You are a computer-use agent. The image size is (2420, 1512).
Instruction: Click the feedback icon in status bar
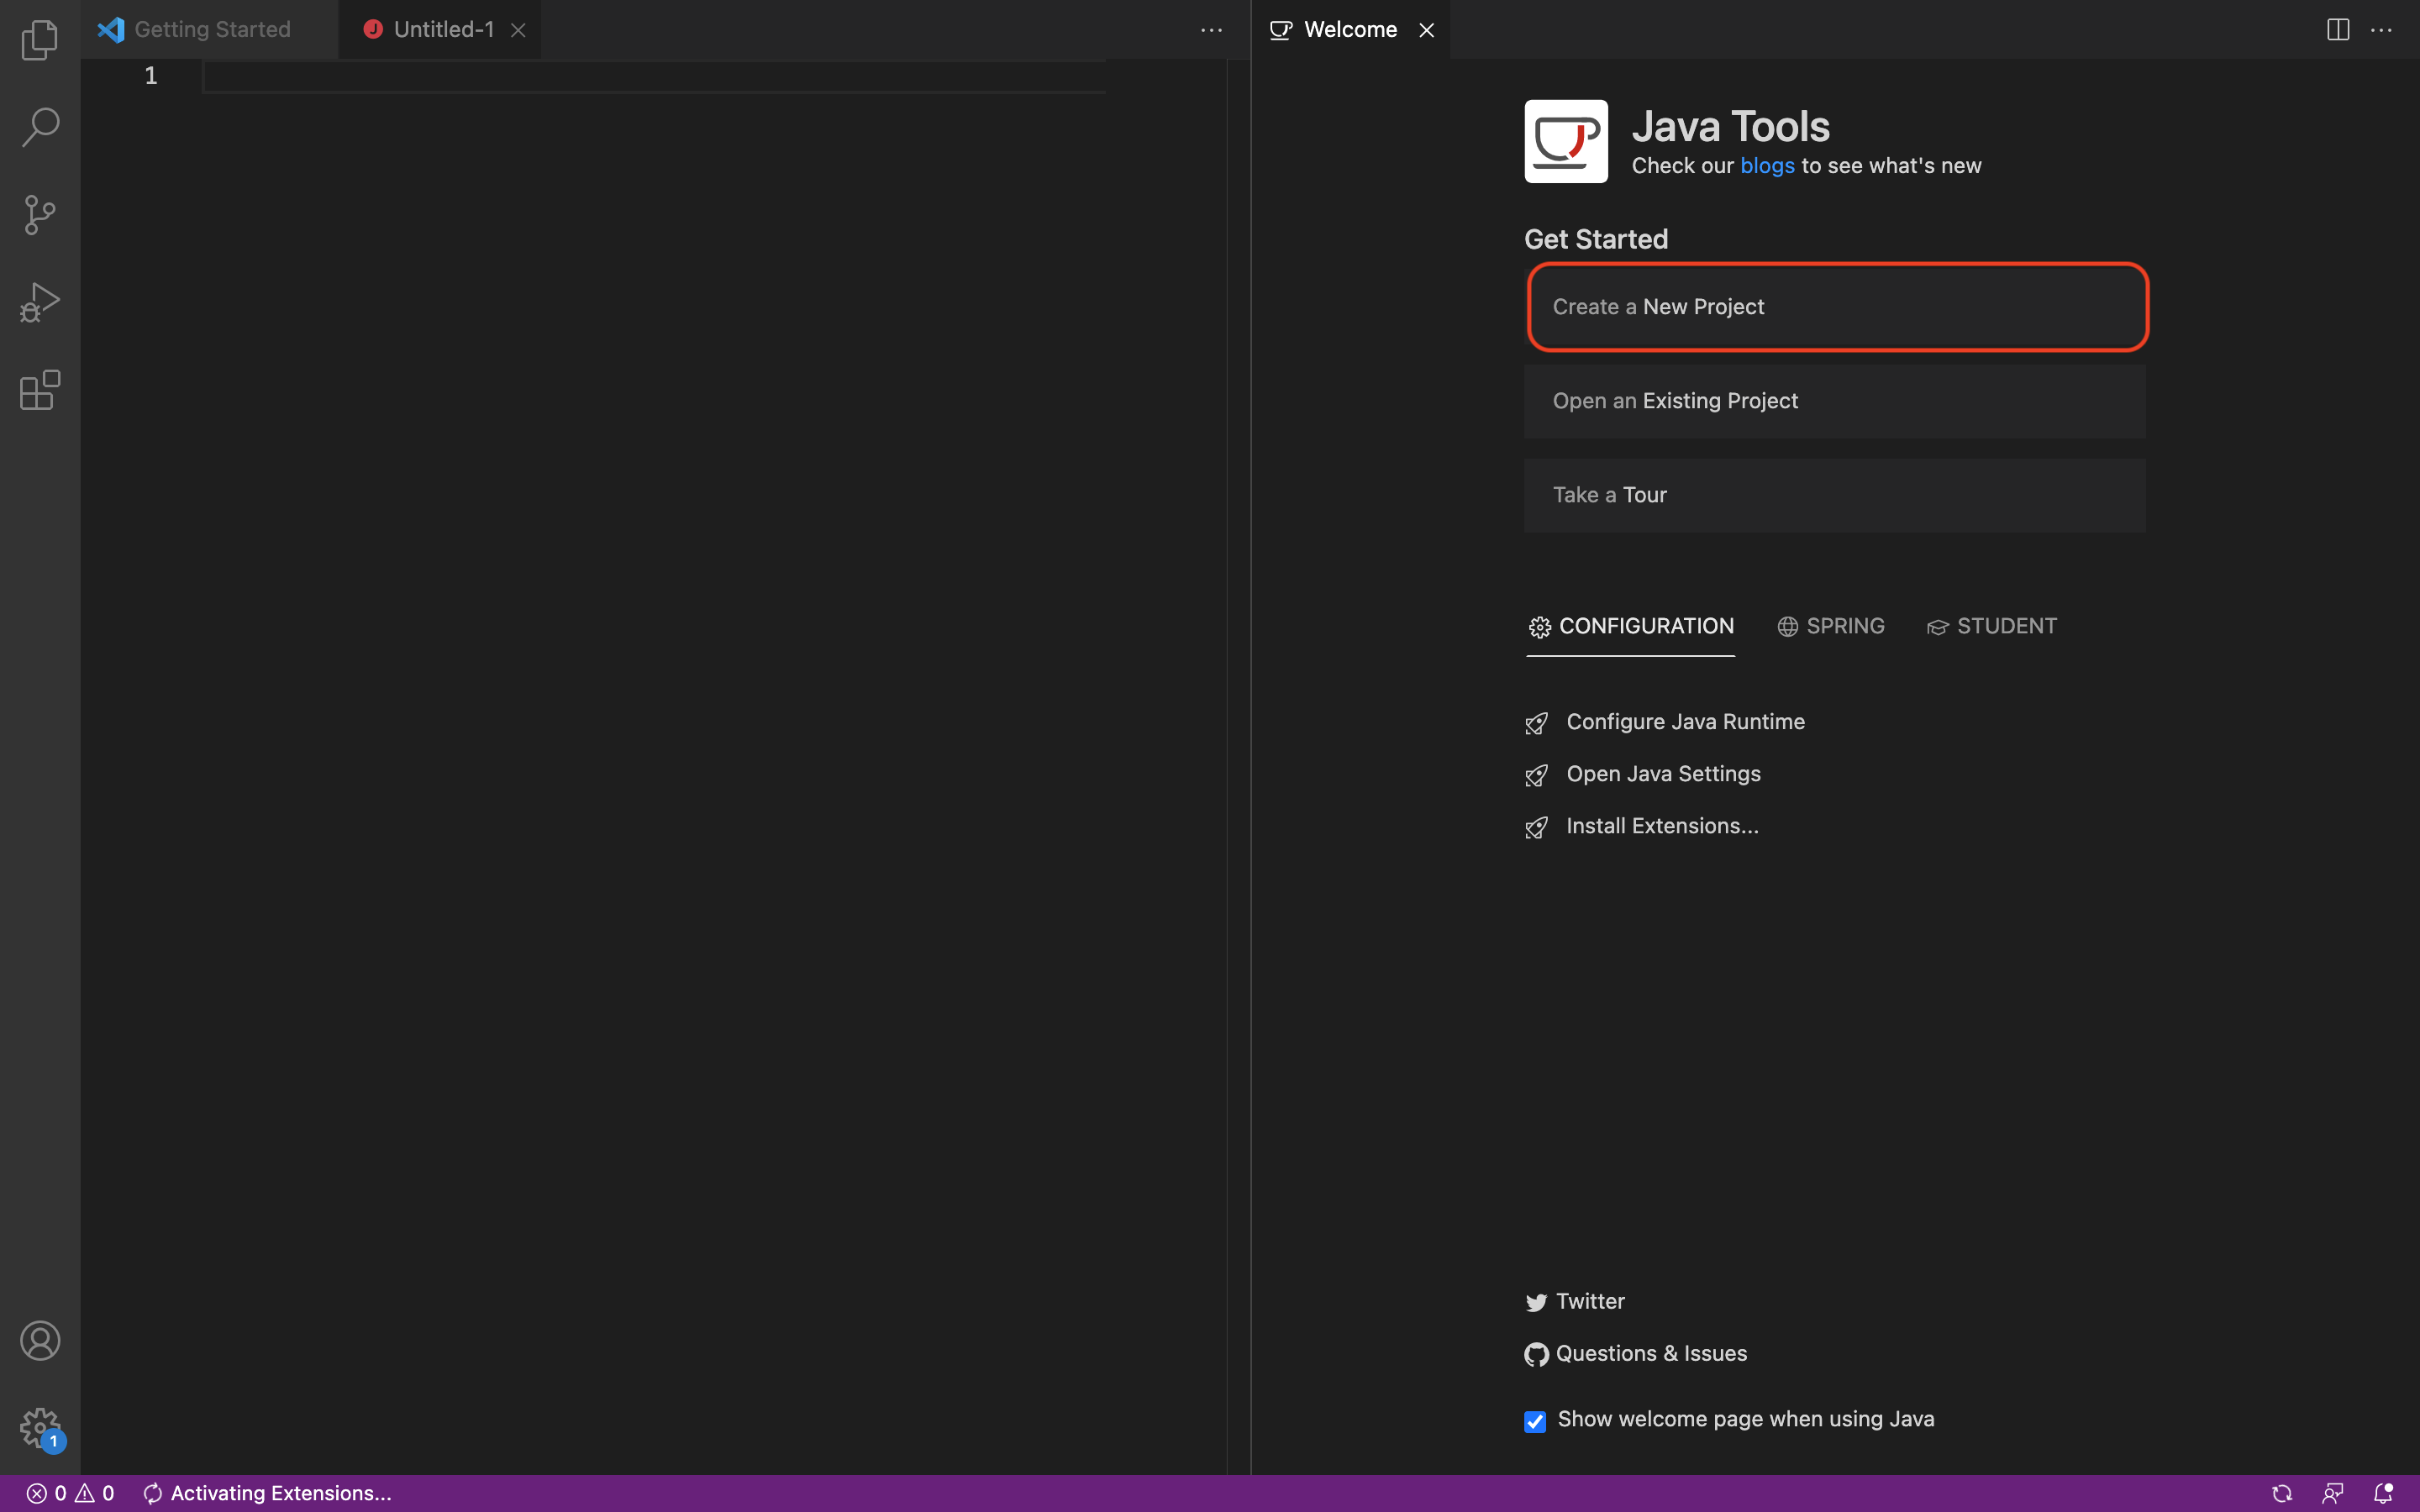coord(2333,1493)
